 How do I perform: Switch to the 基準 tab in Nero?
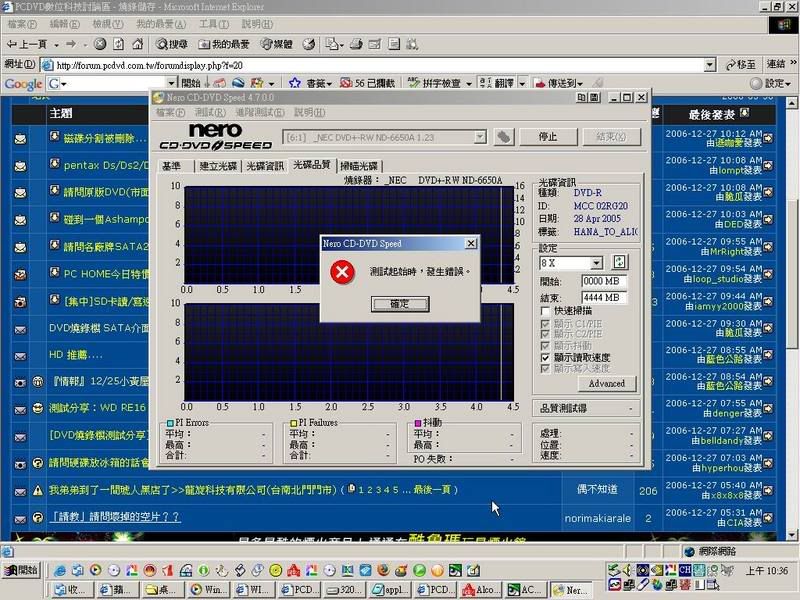click(172, 166)
